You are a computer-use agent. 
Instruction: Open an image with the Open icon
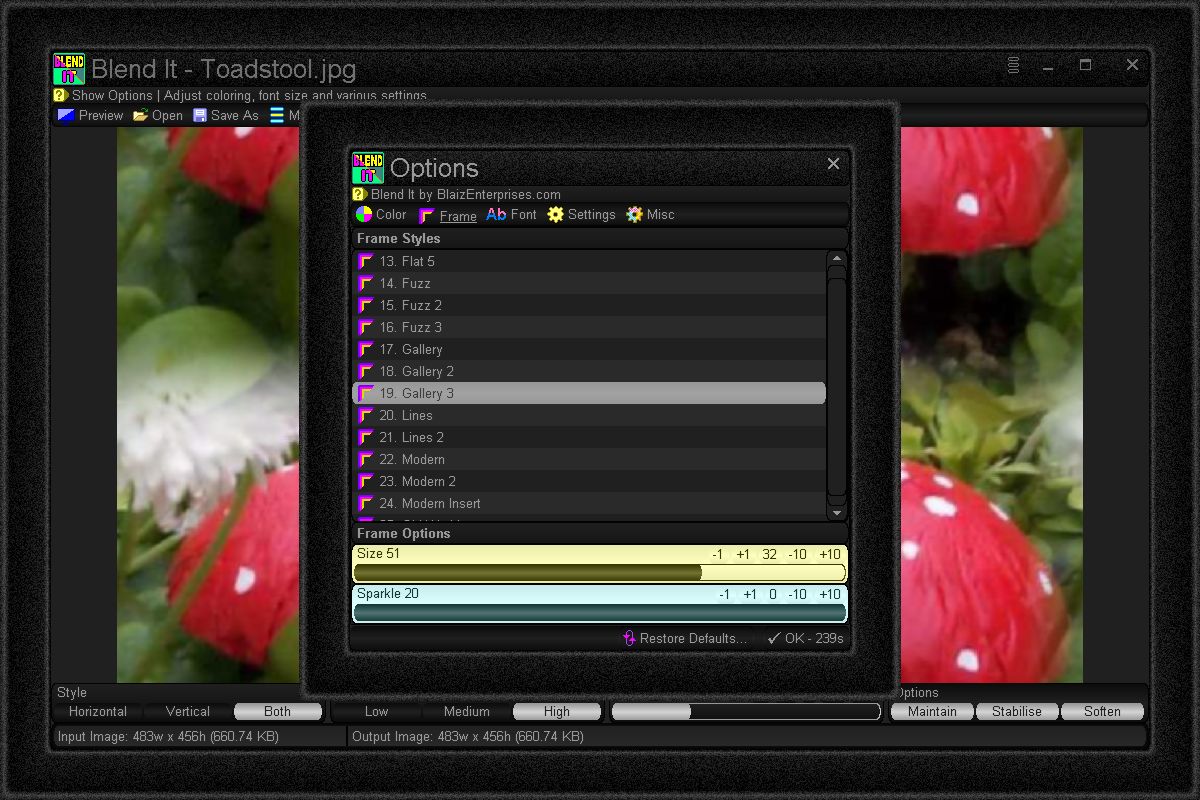(x=141, y=115)
